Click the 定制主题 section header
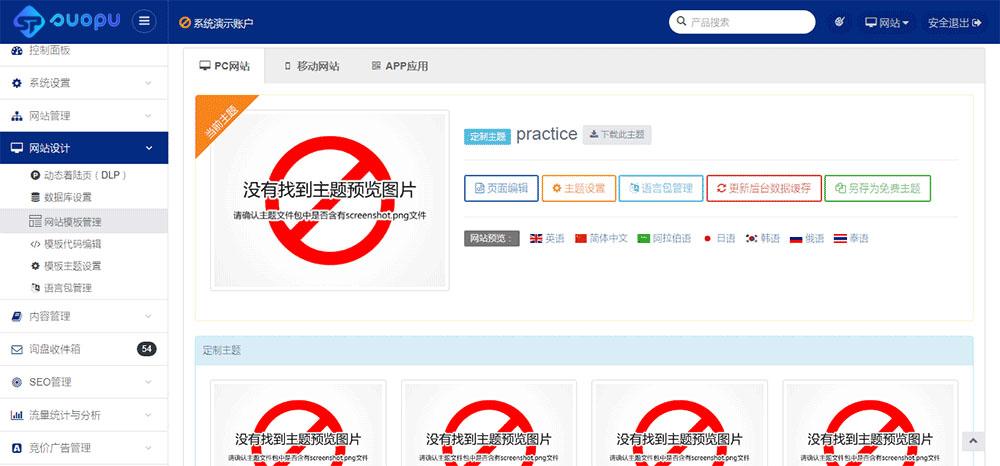The height and width of the screenshot is (466, 1000). pos(584,350)
